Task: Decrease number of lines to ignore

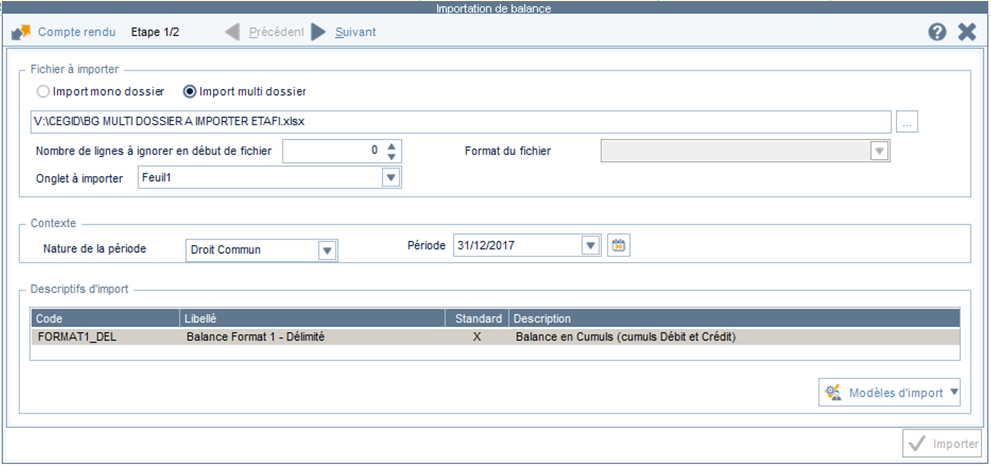Action: (392, 156)
